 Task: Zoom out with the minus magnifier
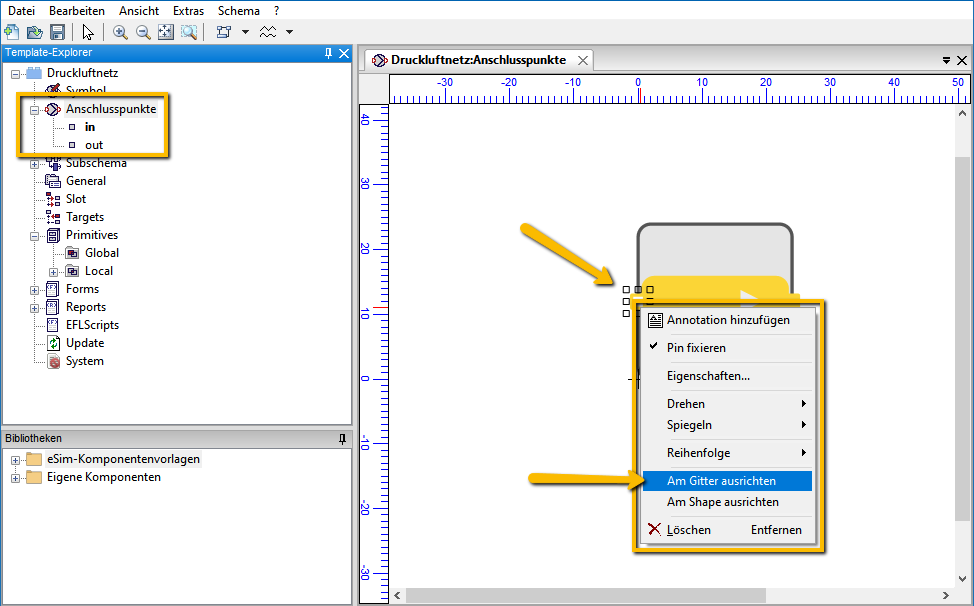(x=143, y=32)
